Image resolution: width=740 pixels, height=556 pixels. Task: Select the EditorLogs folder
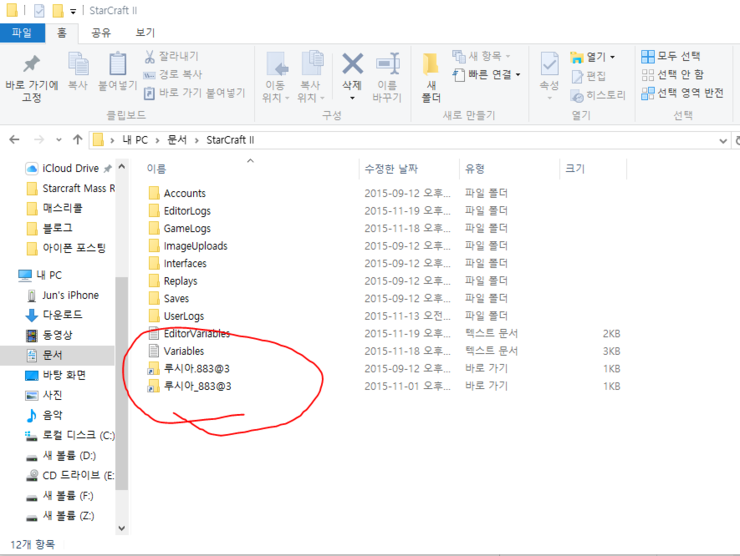pyautogui.click(x=187, y=211)
